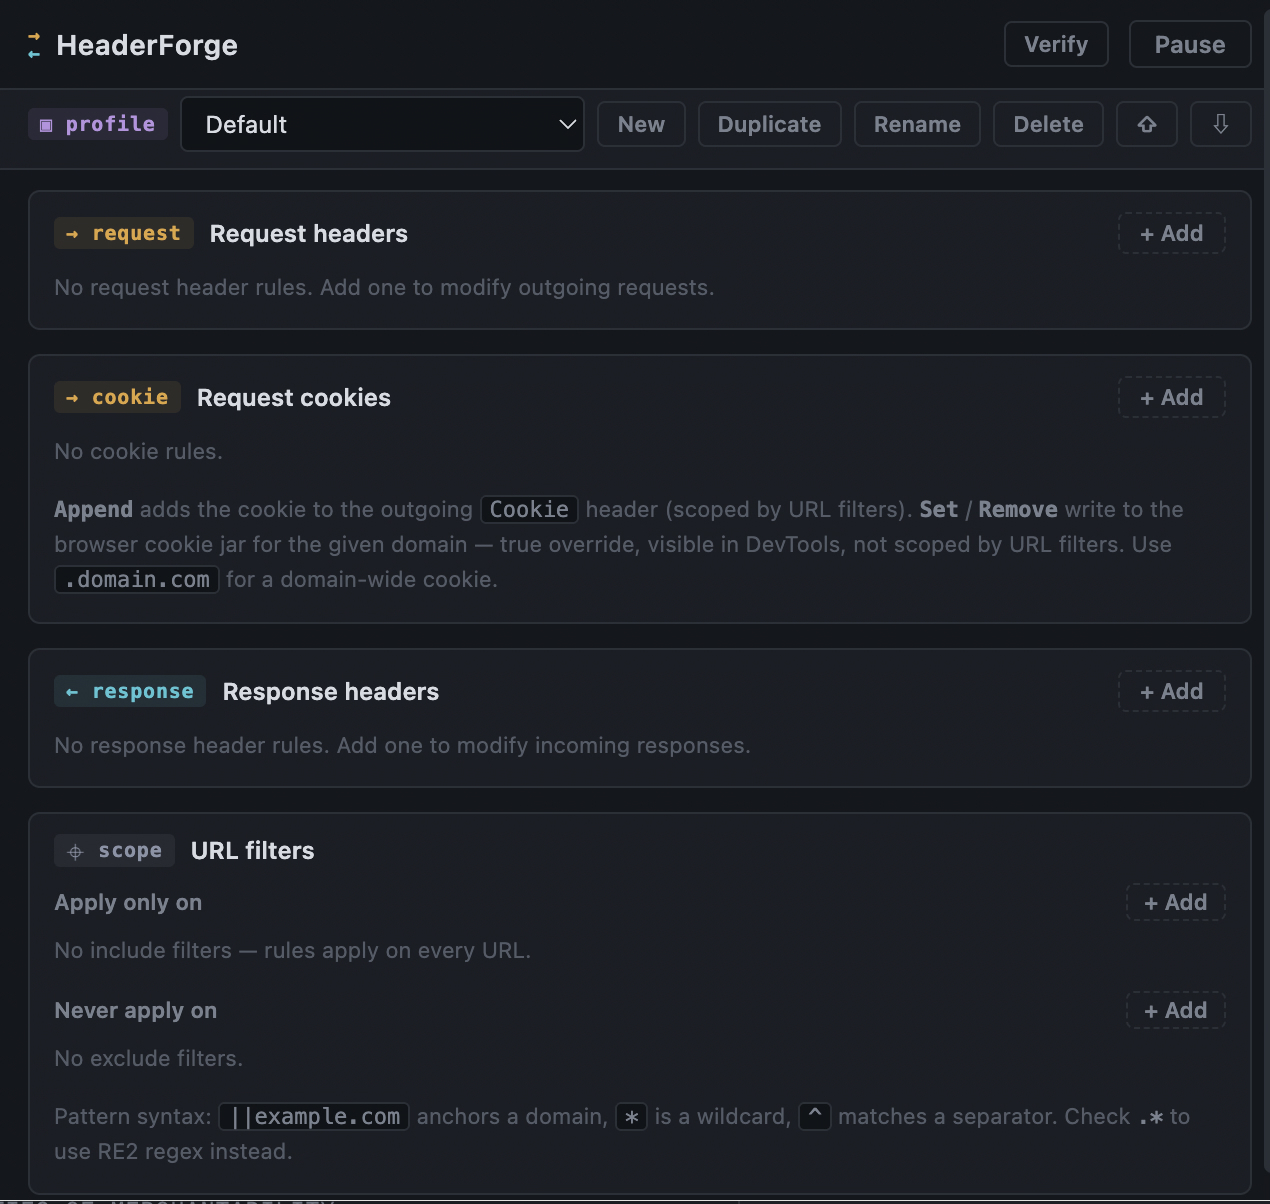Image resolution: width=1270 pixels, height=1204 pixels.
Task: Click the 'Never apply on' label
Action: (136, 1010)
